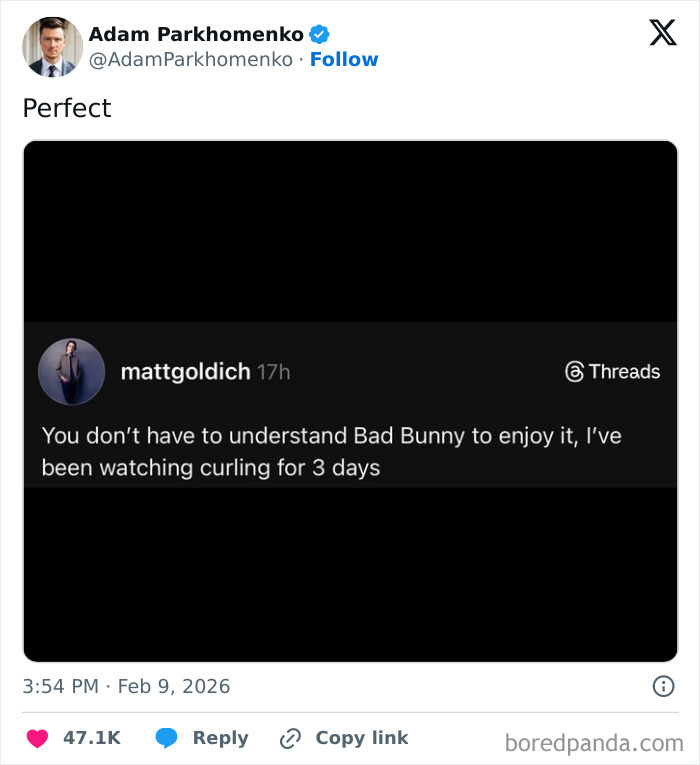Click the tweet text 'Perfect'

click(67, 108)
